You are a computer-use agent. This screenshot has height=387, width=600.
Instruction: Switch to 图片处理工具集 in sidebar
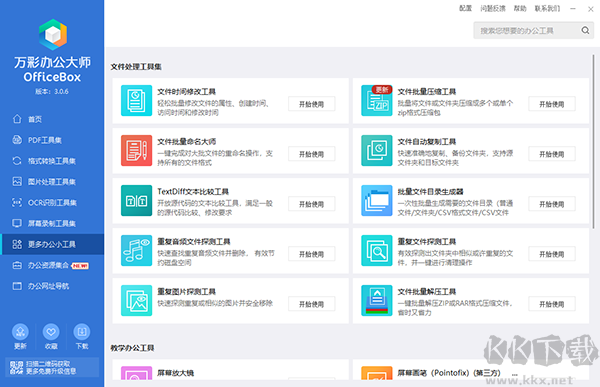(x=52, y=181)
